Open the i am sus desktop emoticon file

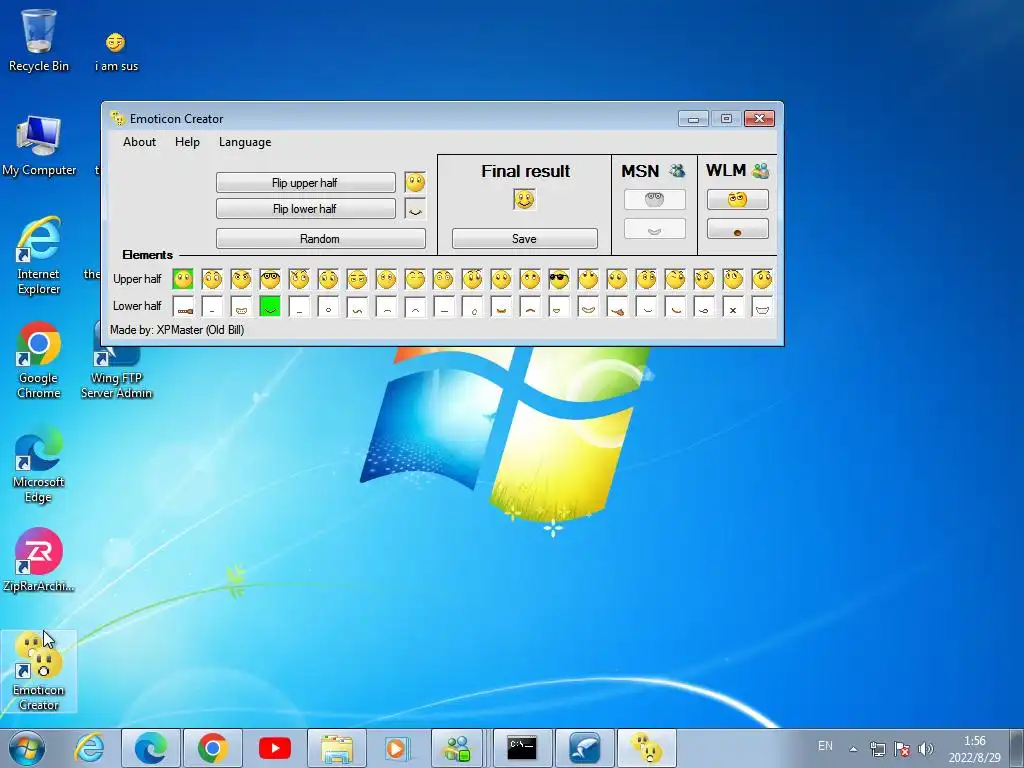tap(116, 52)
